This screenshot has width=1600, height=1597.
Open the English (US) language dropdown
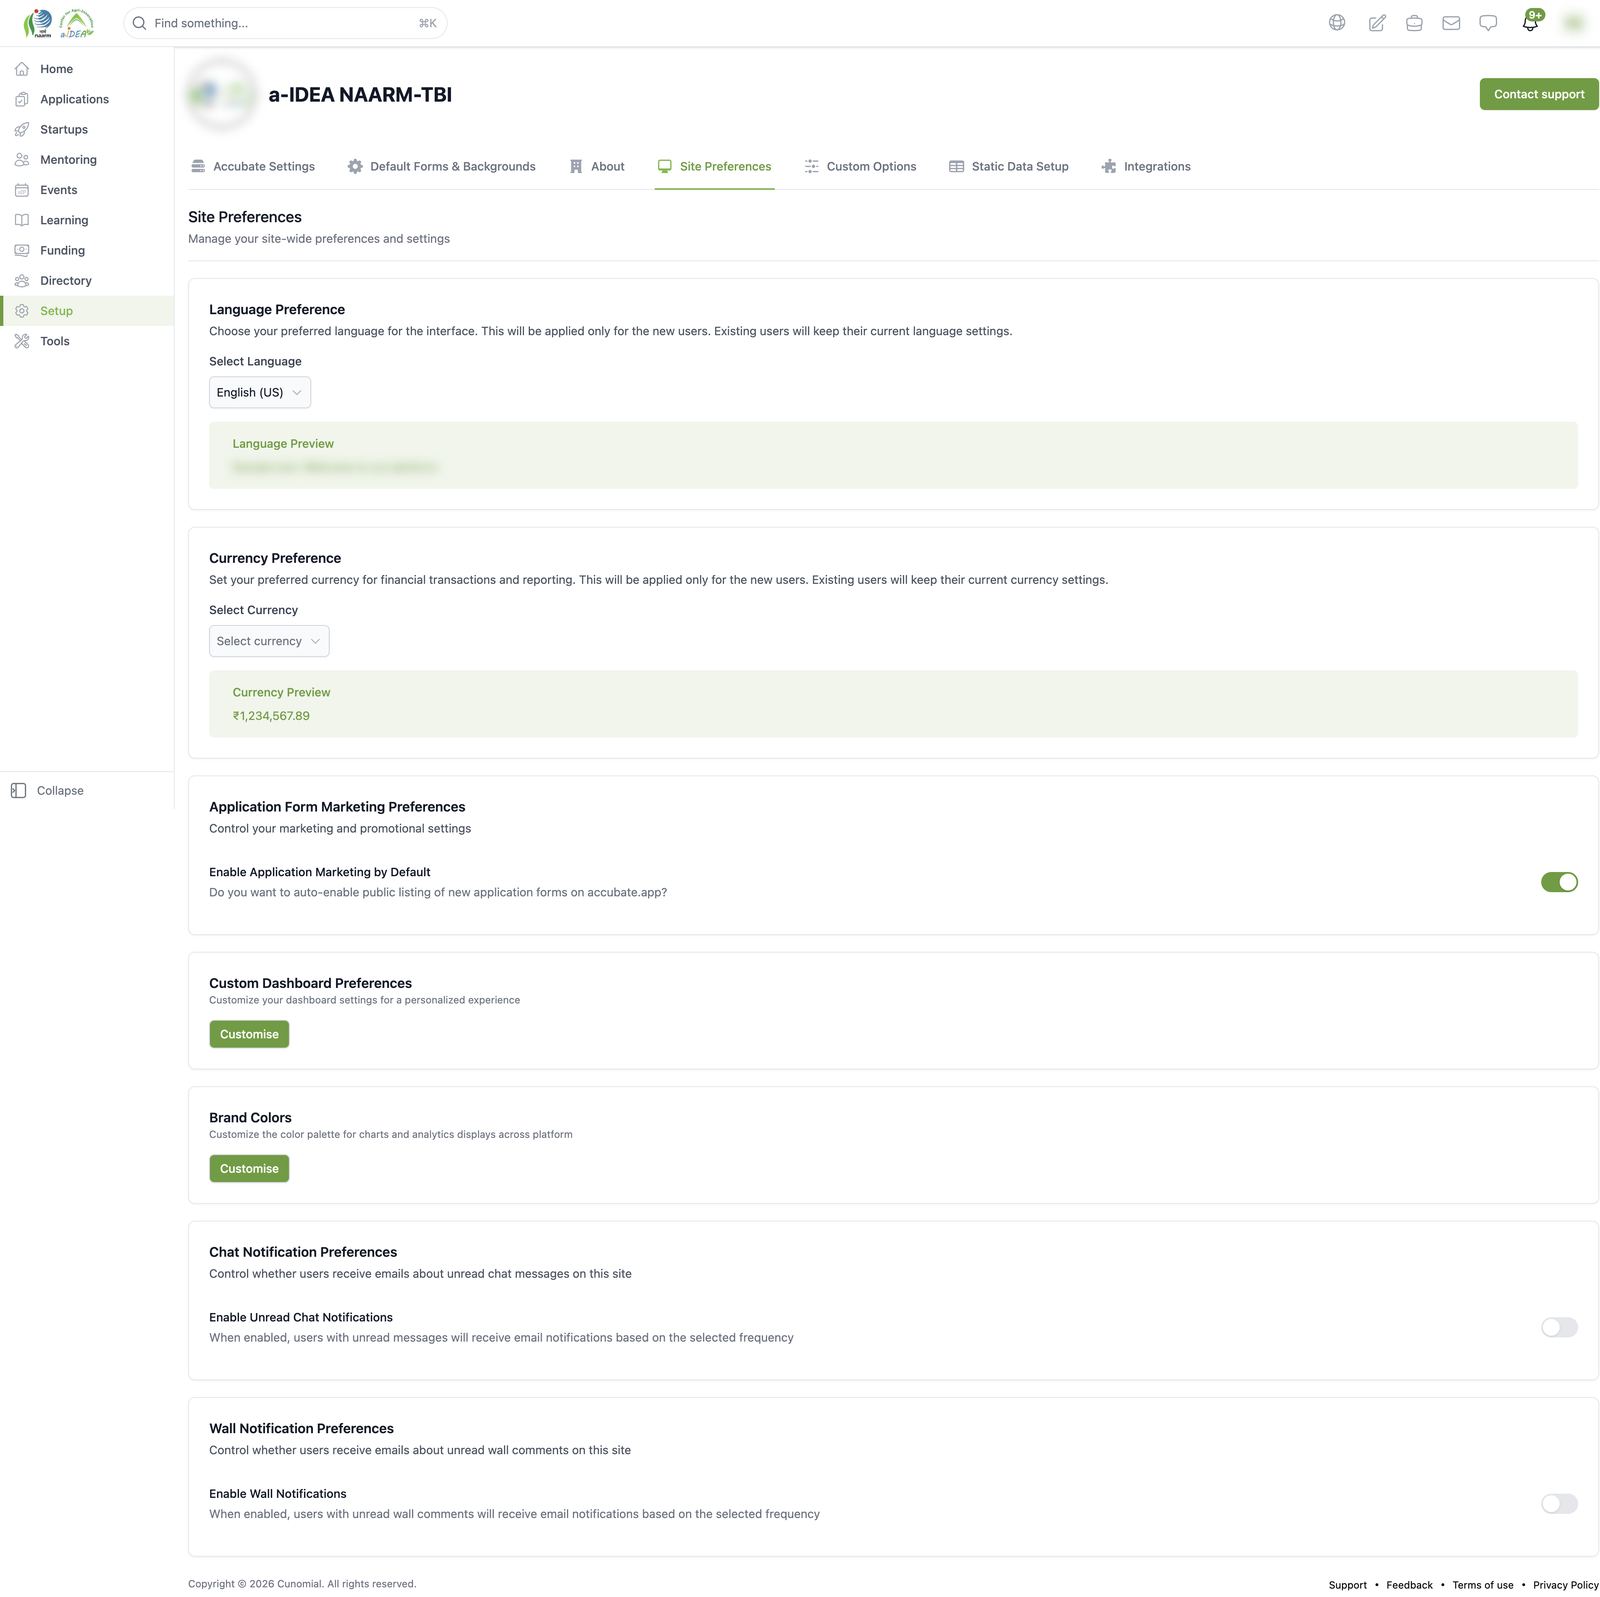pyautogui.click(x=260, y=392)
